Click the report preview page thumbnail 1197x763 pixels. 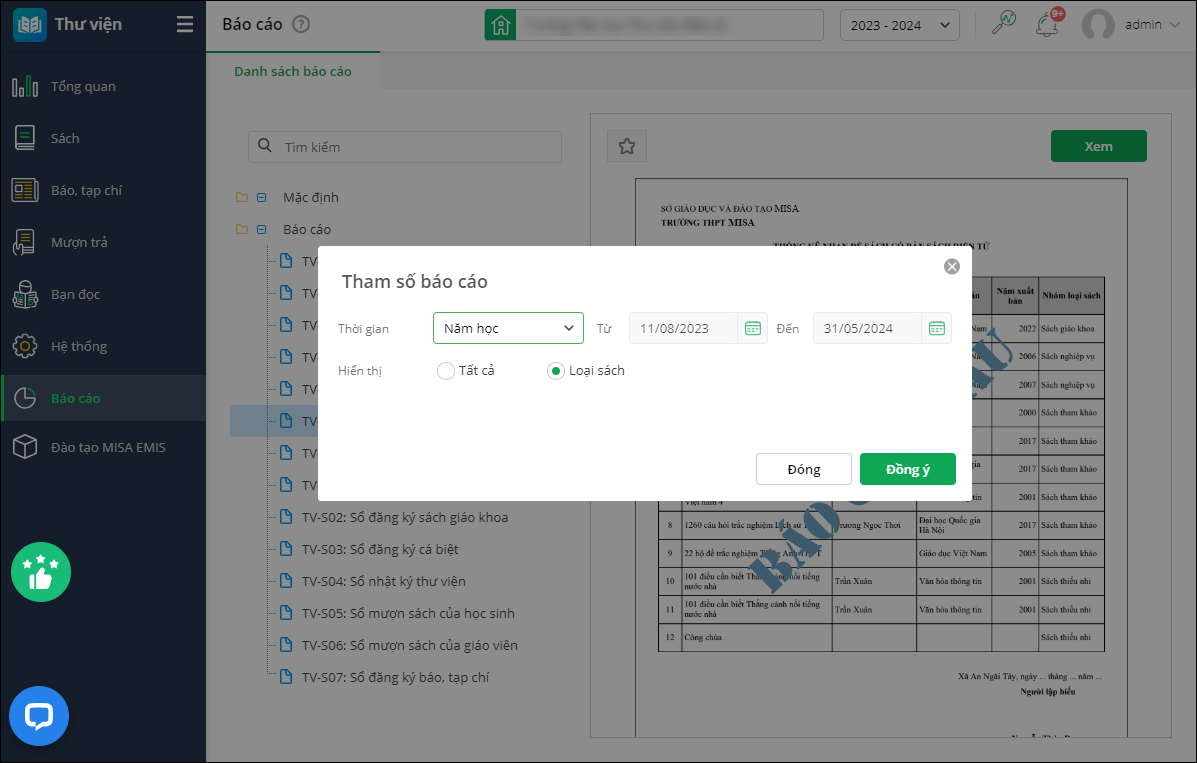point(881,458)
